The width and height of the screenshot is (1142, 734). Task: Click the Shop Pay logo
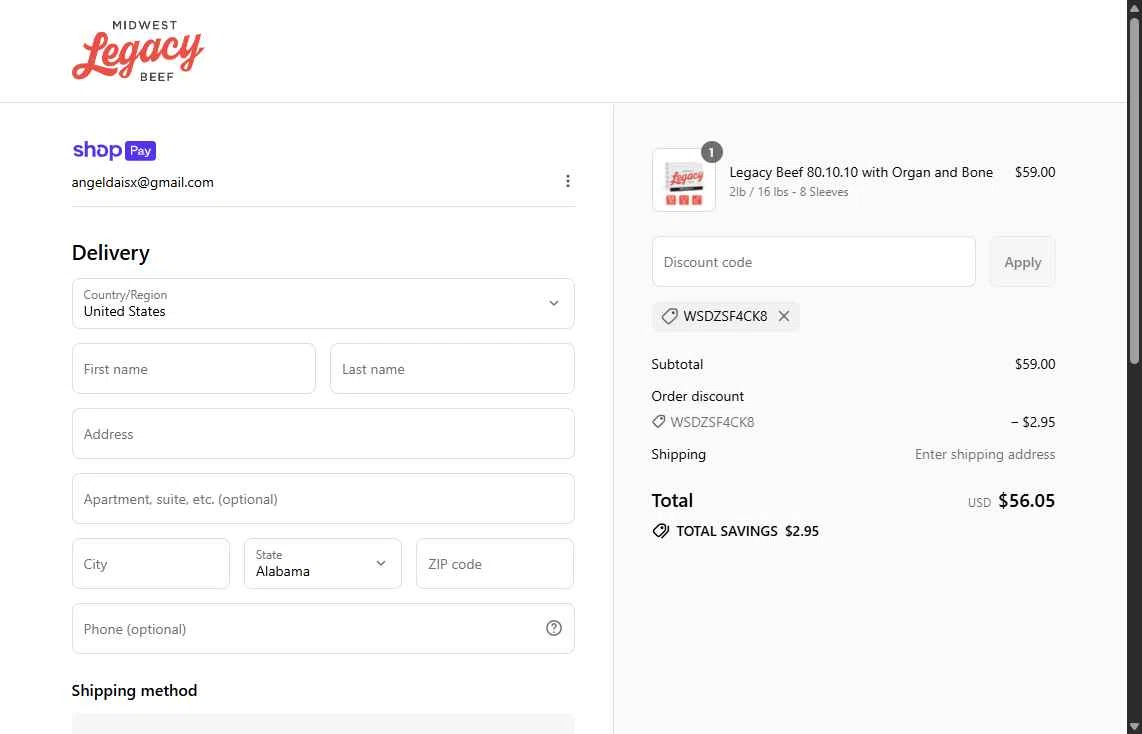point(114,150)
